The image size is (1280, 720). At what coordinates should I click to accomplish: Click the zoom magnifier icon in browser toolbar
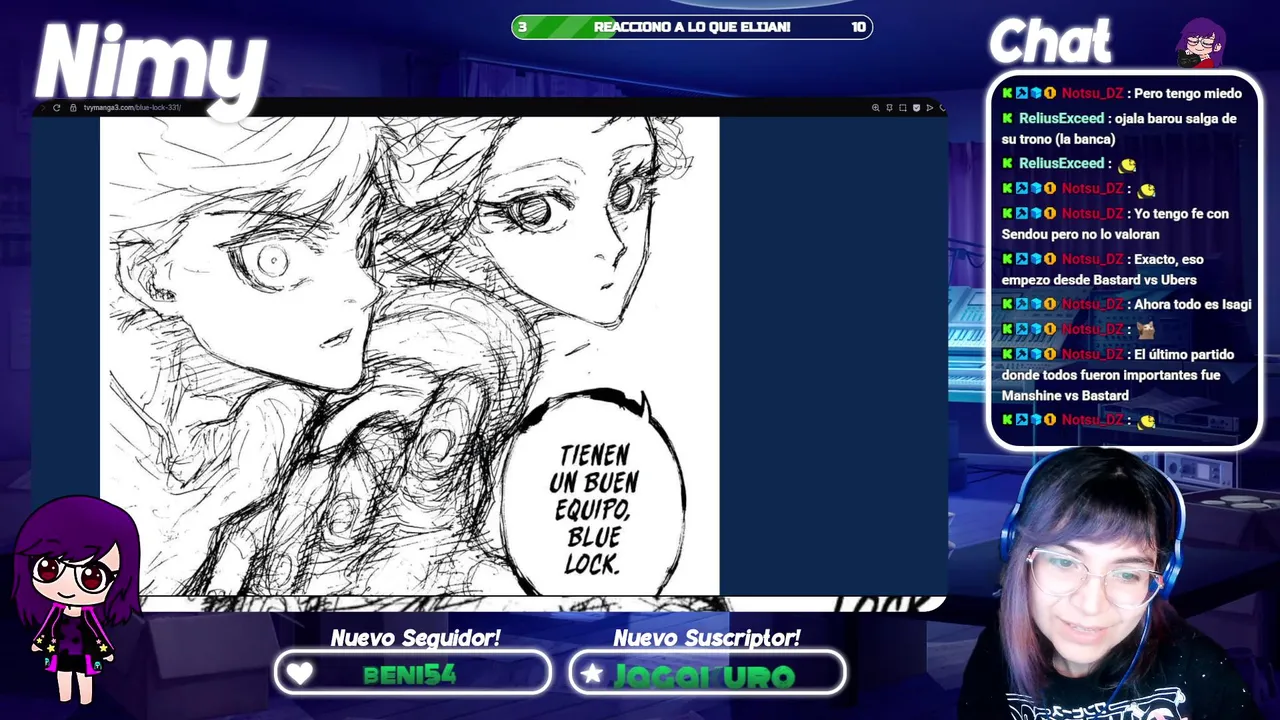[875, 107]
